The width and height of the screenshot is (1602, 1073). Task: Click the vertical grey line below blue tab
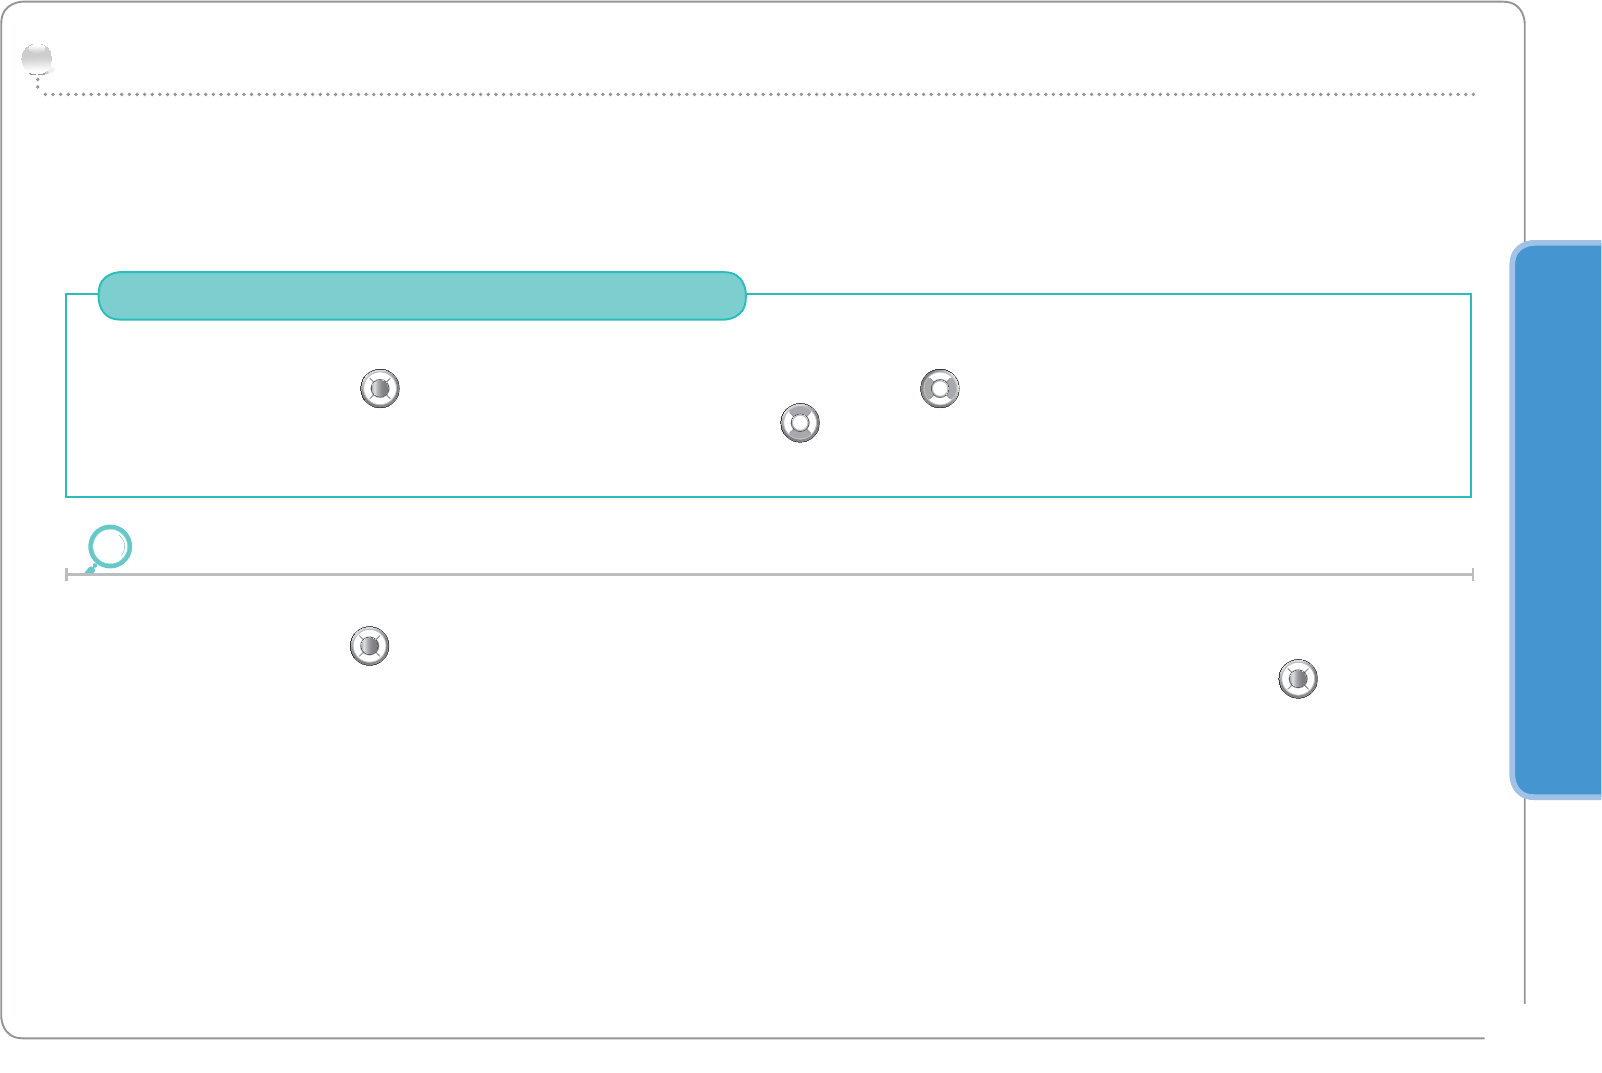[x=1525, y=900]
